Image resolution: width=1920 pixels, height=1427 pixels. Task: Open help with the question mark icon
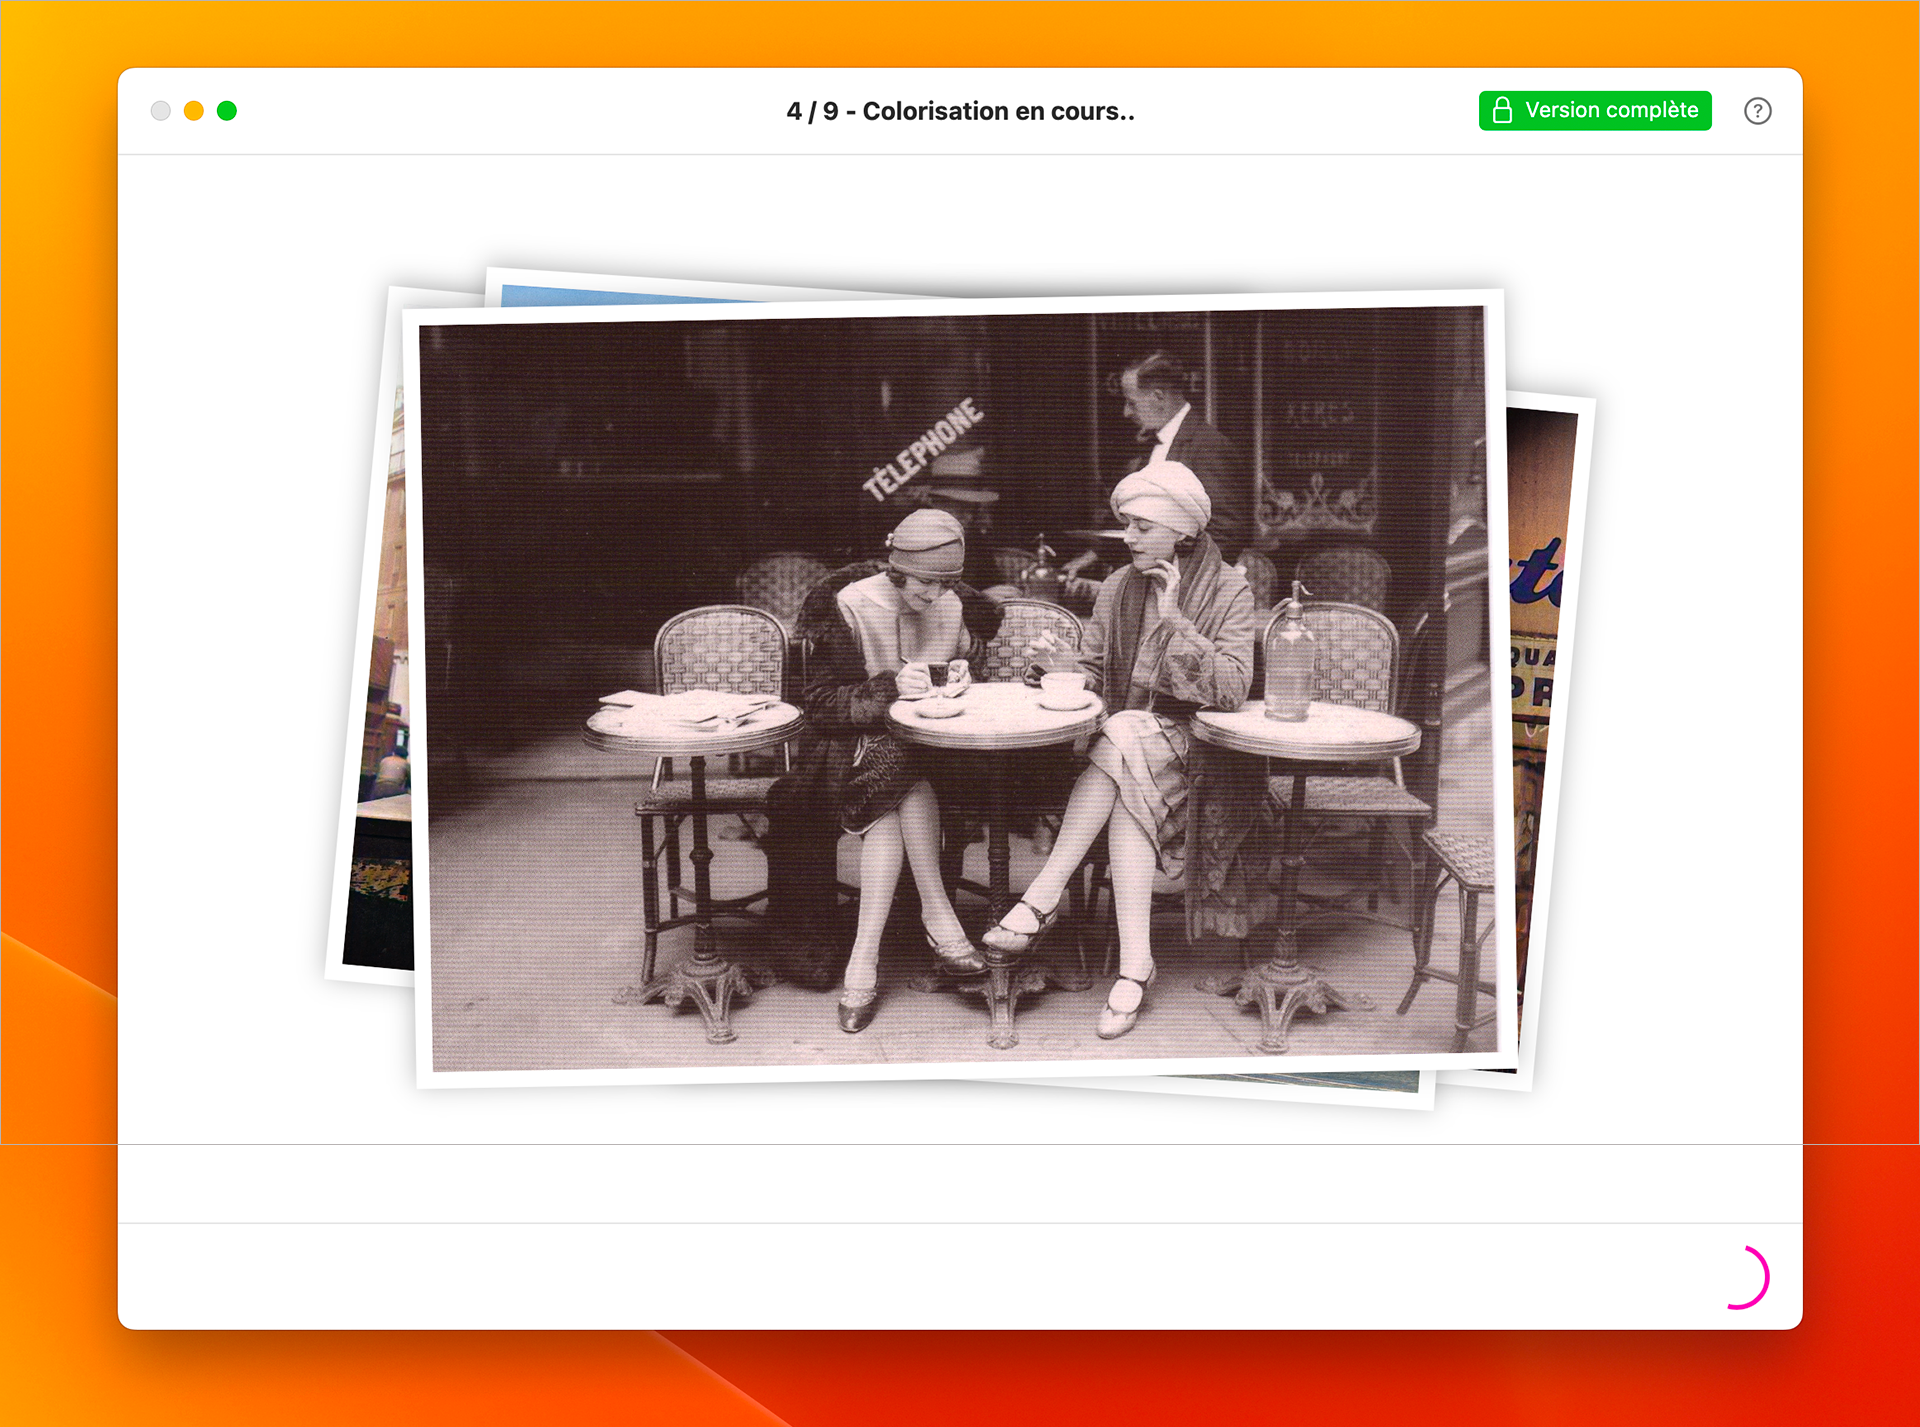(x=1757, y=111)
